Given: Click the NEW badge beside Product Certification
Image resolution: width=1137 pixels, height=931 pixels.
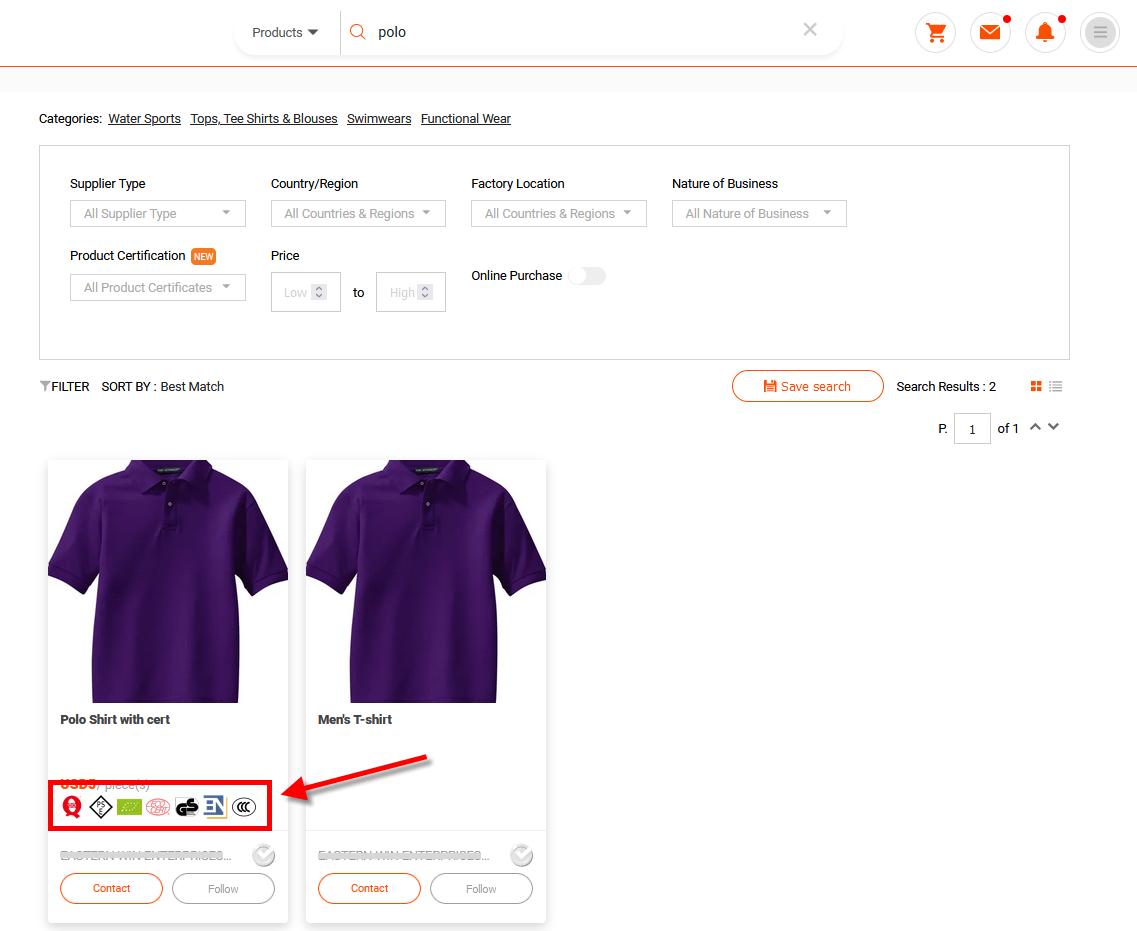Looking at the screenshot, I should click(x=203, y=256).
